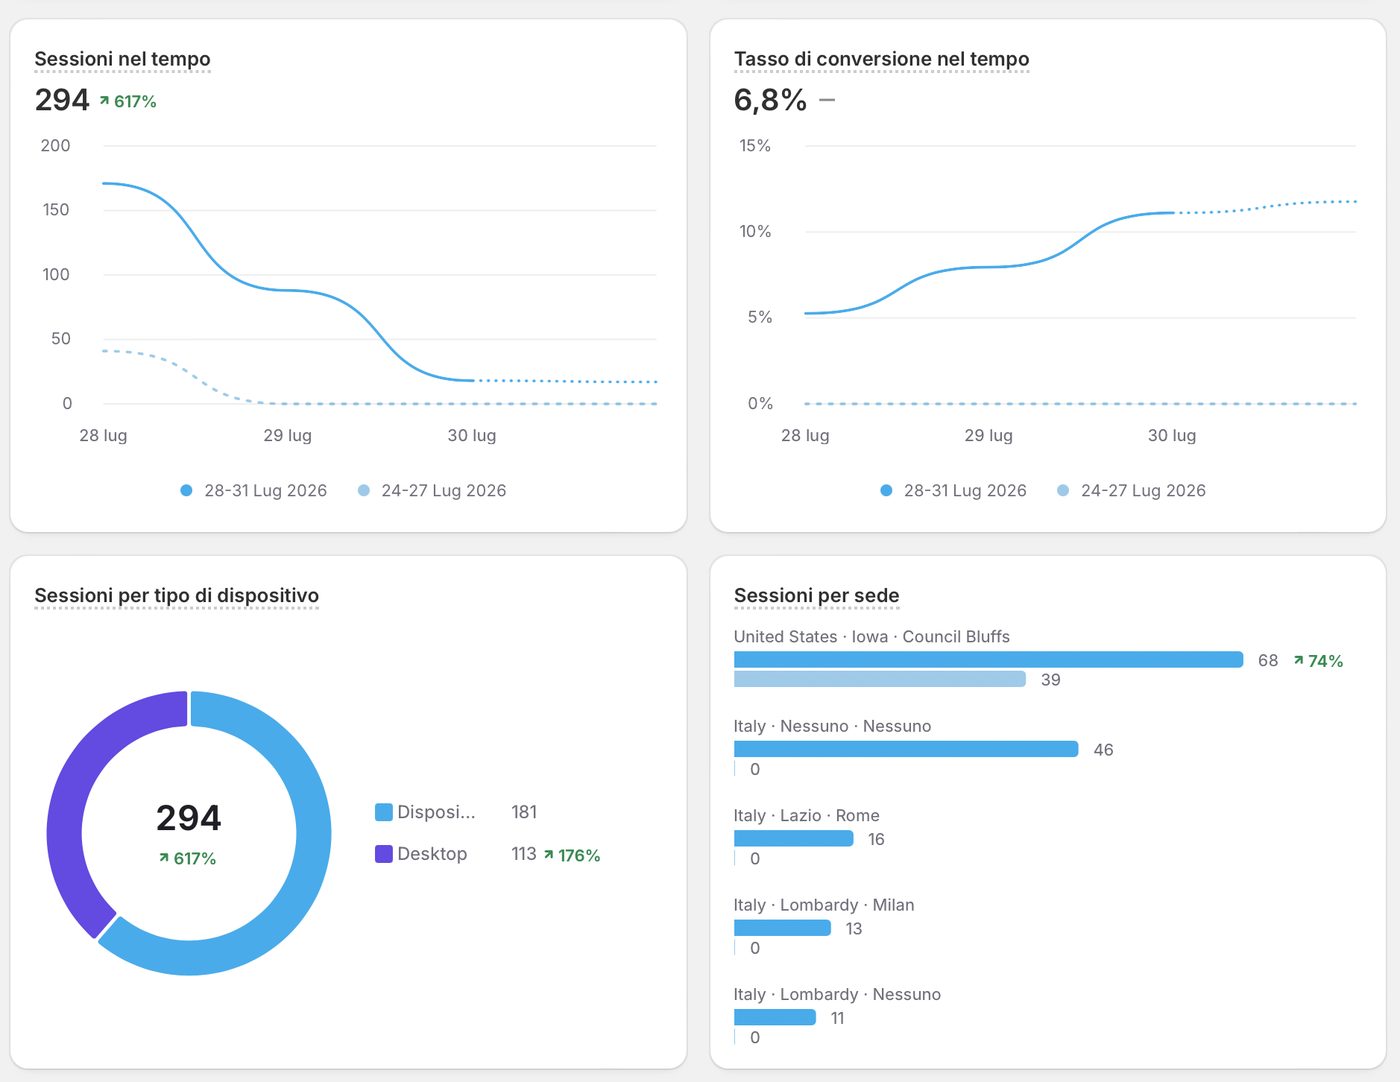The image size is (1400, 1082).
Task: Click the 176% increase arrow for Desktop
Action: coord(548,855)
